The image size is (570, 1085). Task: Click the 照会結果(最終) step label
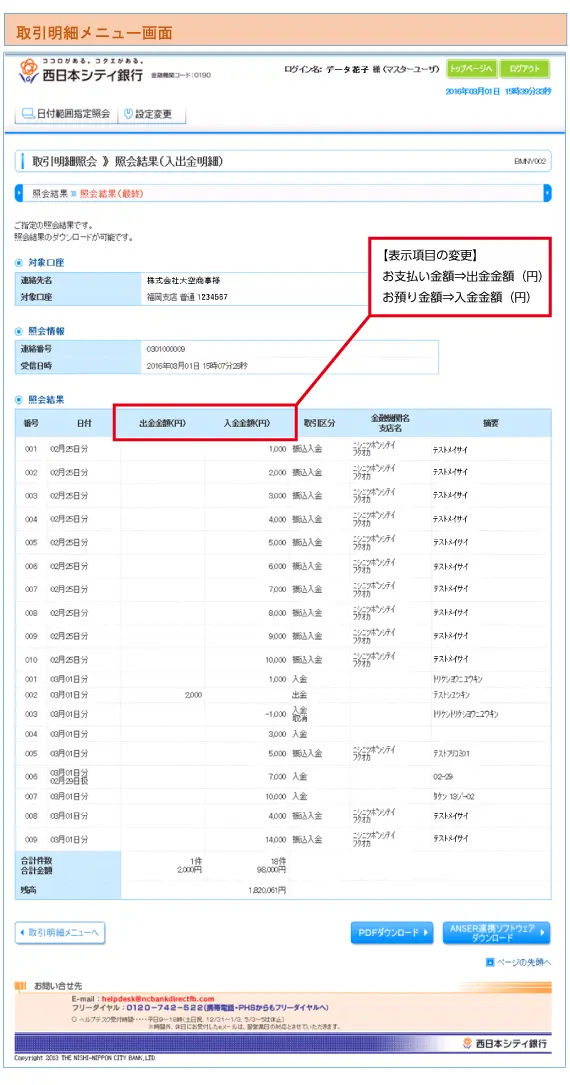pos(111,194)
